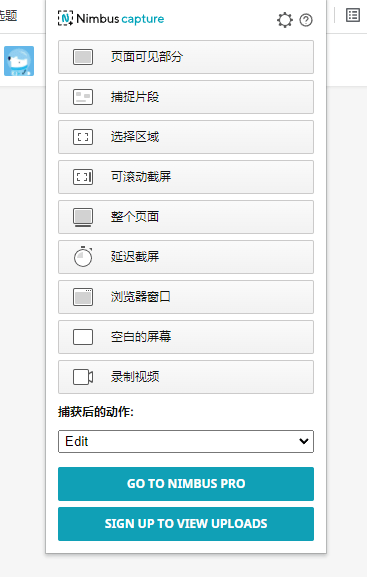
Task: Open the Edit action dropdown
Action: pyautogui.click(x=186, y=441)
